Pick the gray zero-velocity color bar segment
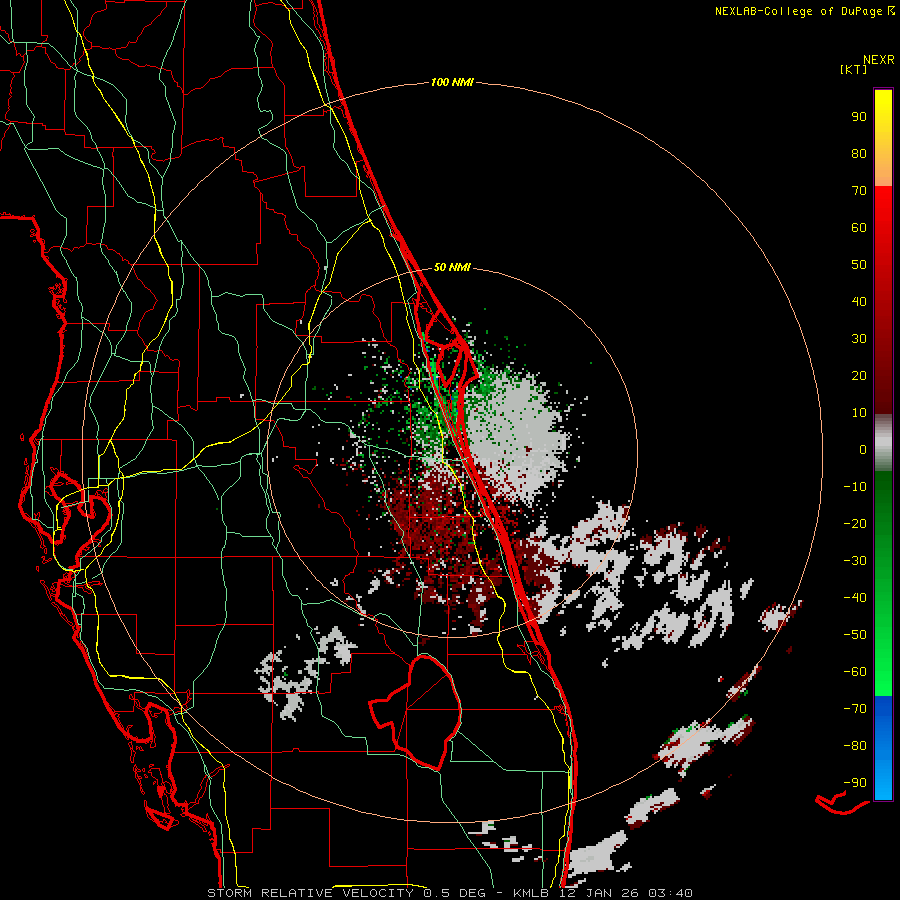Screen dimensions: 900x900 pos(883,443)
